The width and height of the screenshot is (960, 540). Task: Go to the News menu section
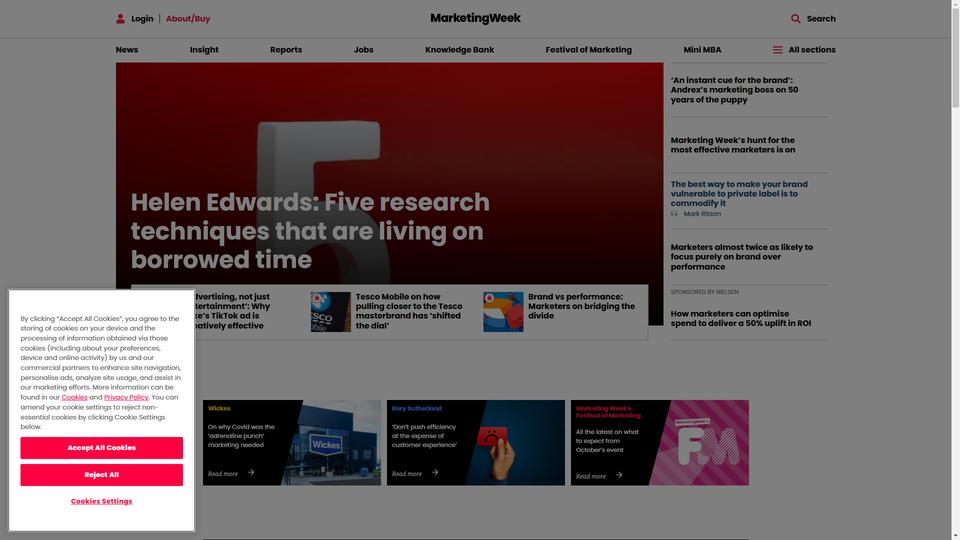(127, 50)
